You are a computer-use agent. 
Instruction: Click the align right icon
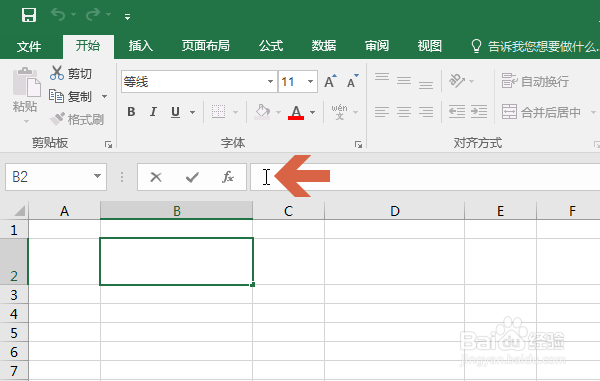(x=426, y=112)
